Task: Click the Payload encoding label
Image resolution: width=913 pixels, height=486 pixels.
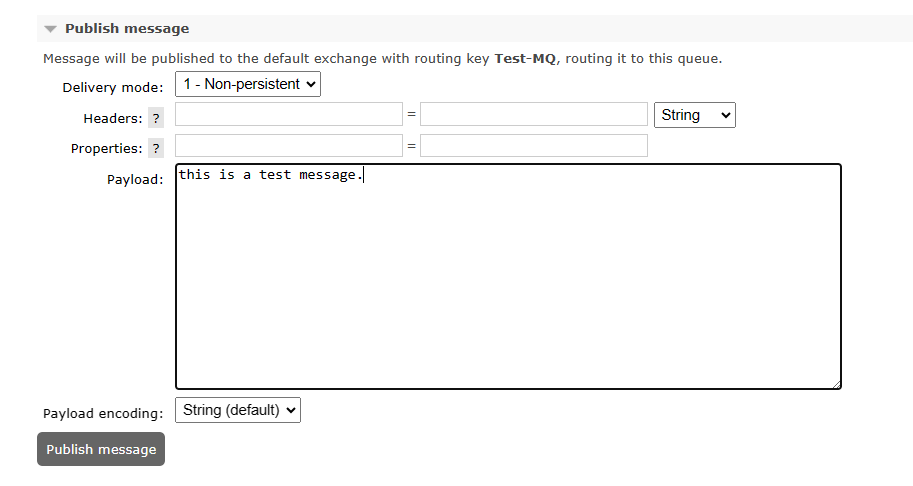Action: point(102,414)
